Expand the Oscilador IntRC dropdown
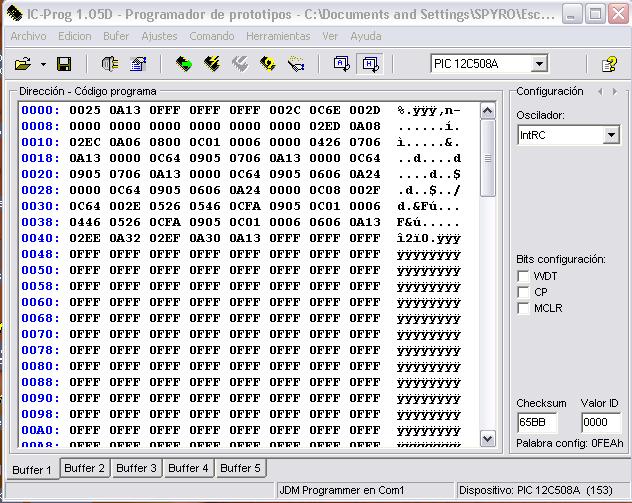Screen dimensions: 632x503 point(611,135)
